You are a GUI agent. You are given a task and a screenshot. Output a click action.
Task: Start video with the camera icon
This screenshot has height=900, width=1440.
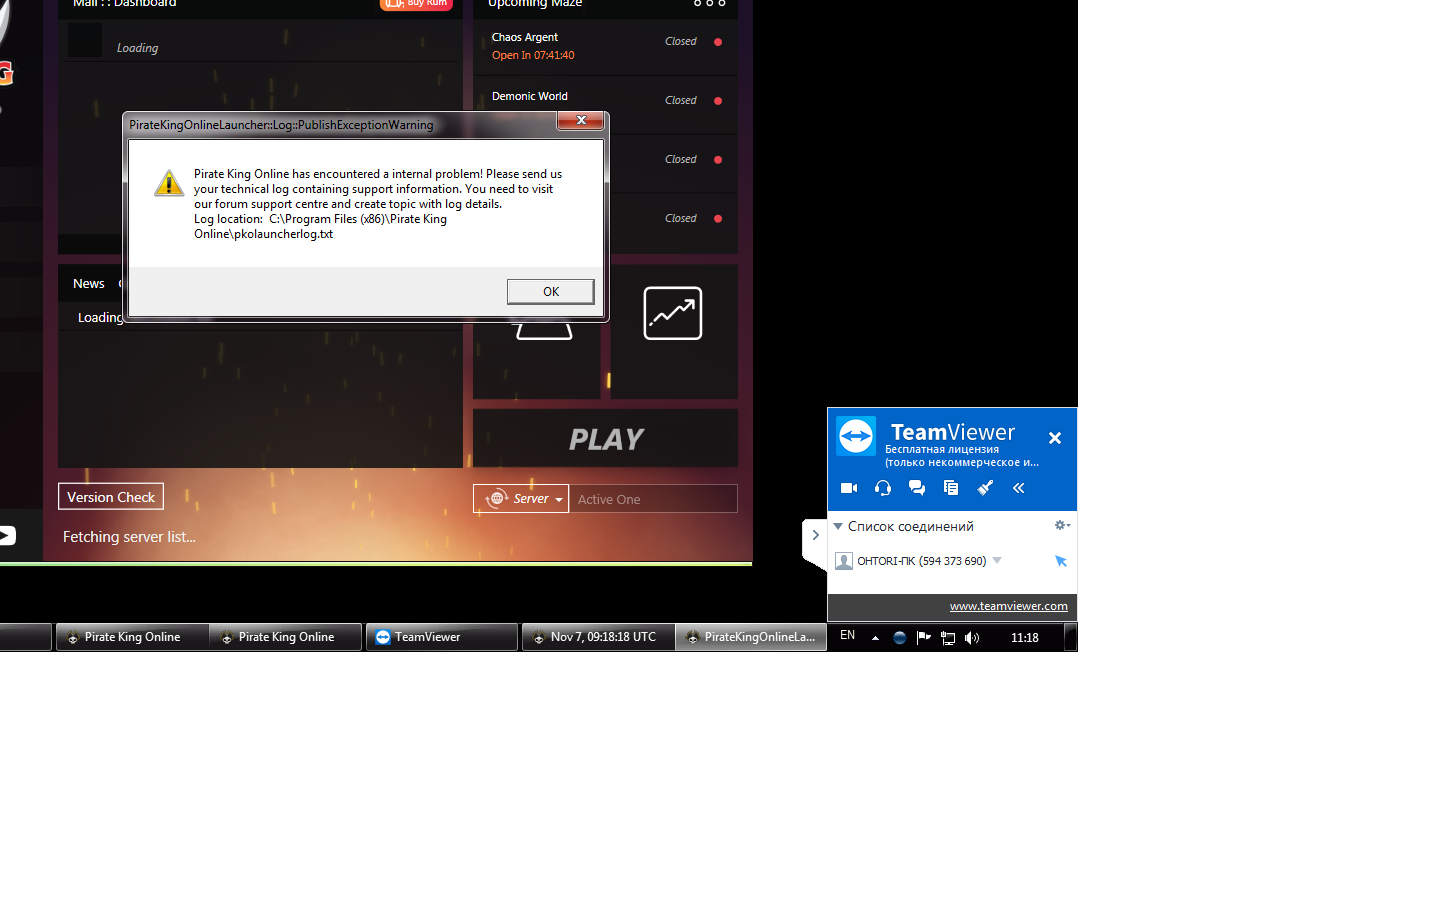click(849, 488)
